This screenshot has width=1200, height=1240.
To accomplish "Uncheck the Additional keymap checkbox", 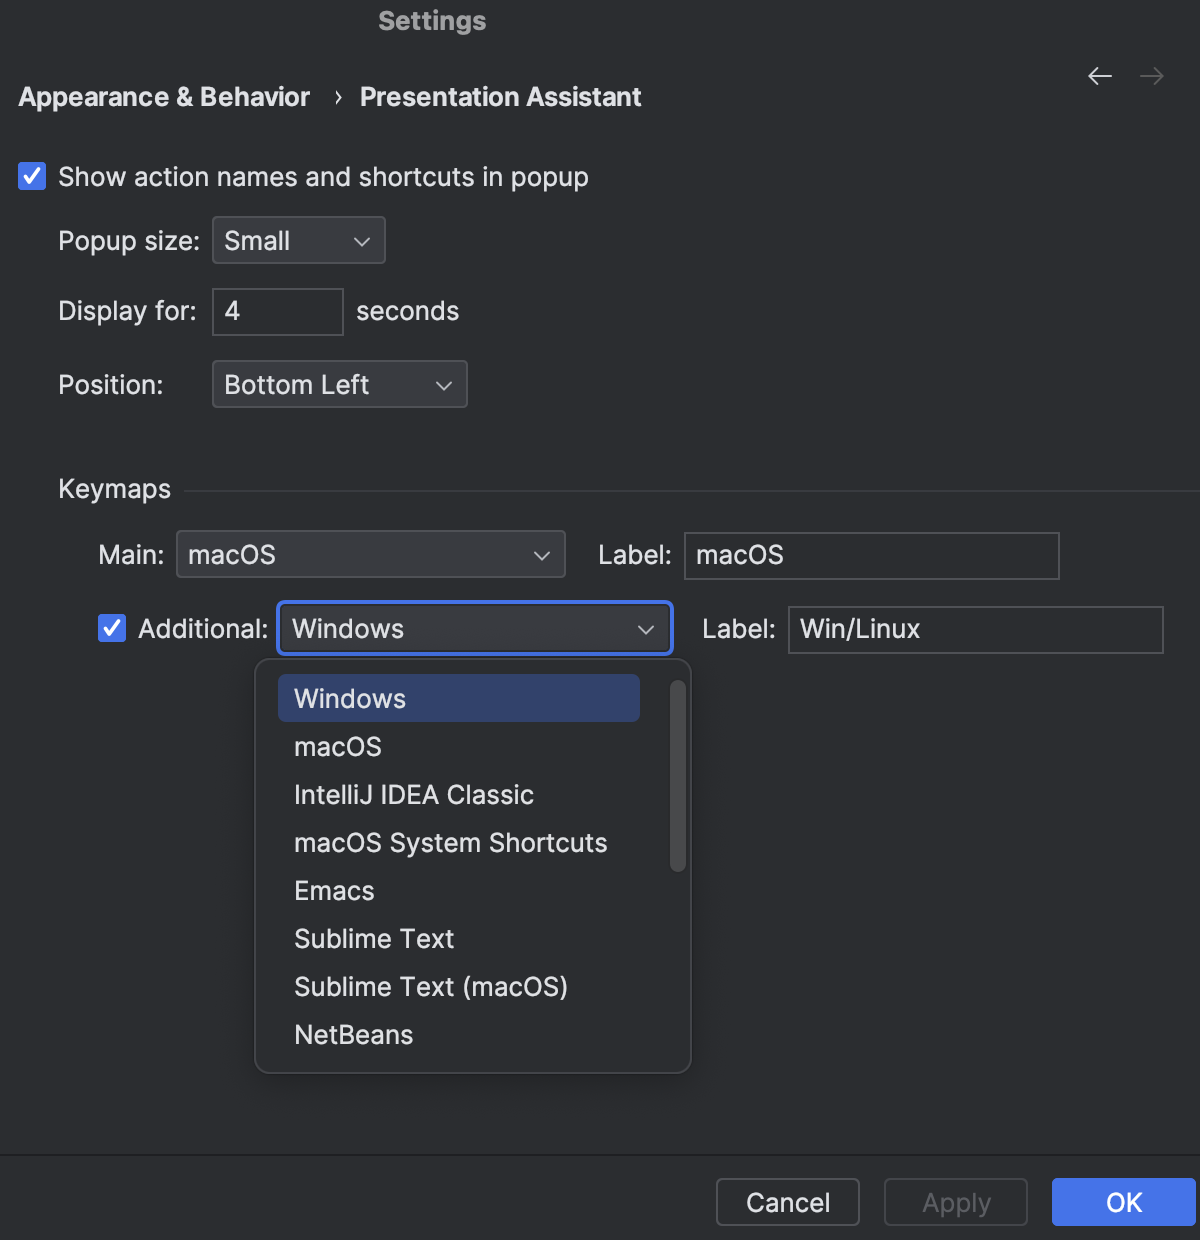I will (112, 628).
